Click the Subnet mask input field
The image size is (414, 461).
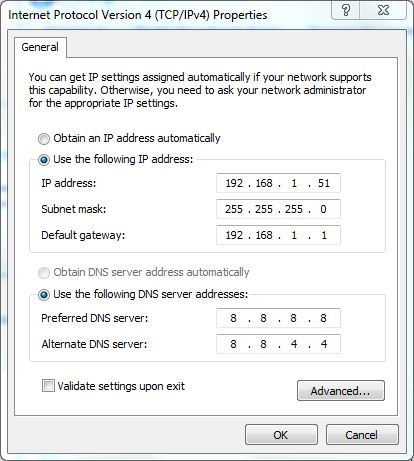pyautogui.click(x=278, y=209)
